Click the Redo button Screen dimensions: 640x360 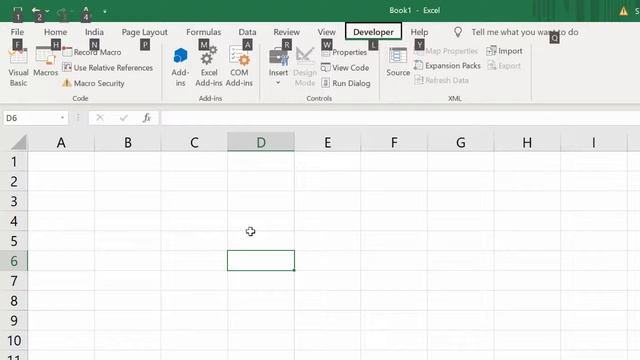[x=62, y=12]
